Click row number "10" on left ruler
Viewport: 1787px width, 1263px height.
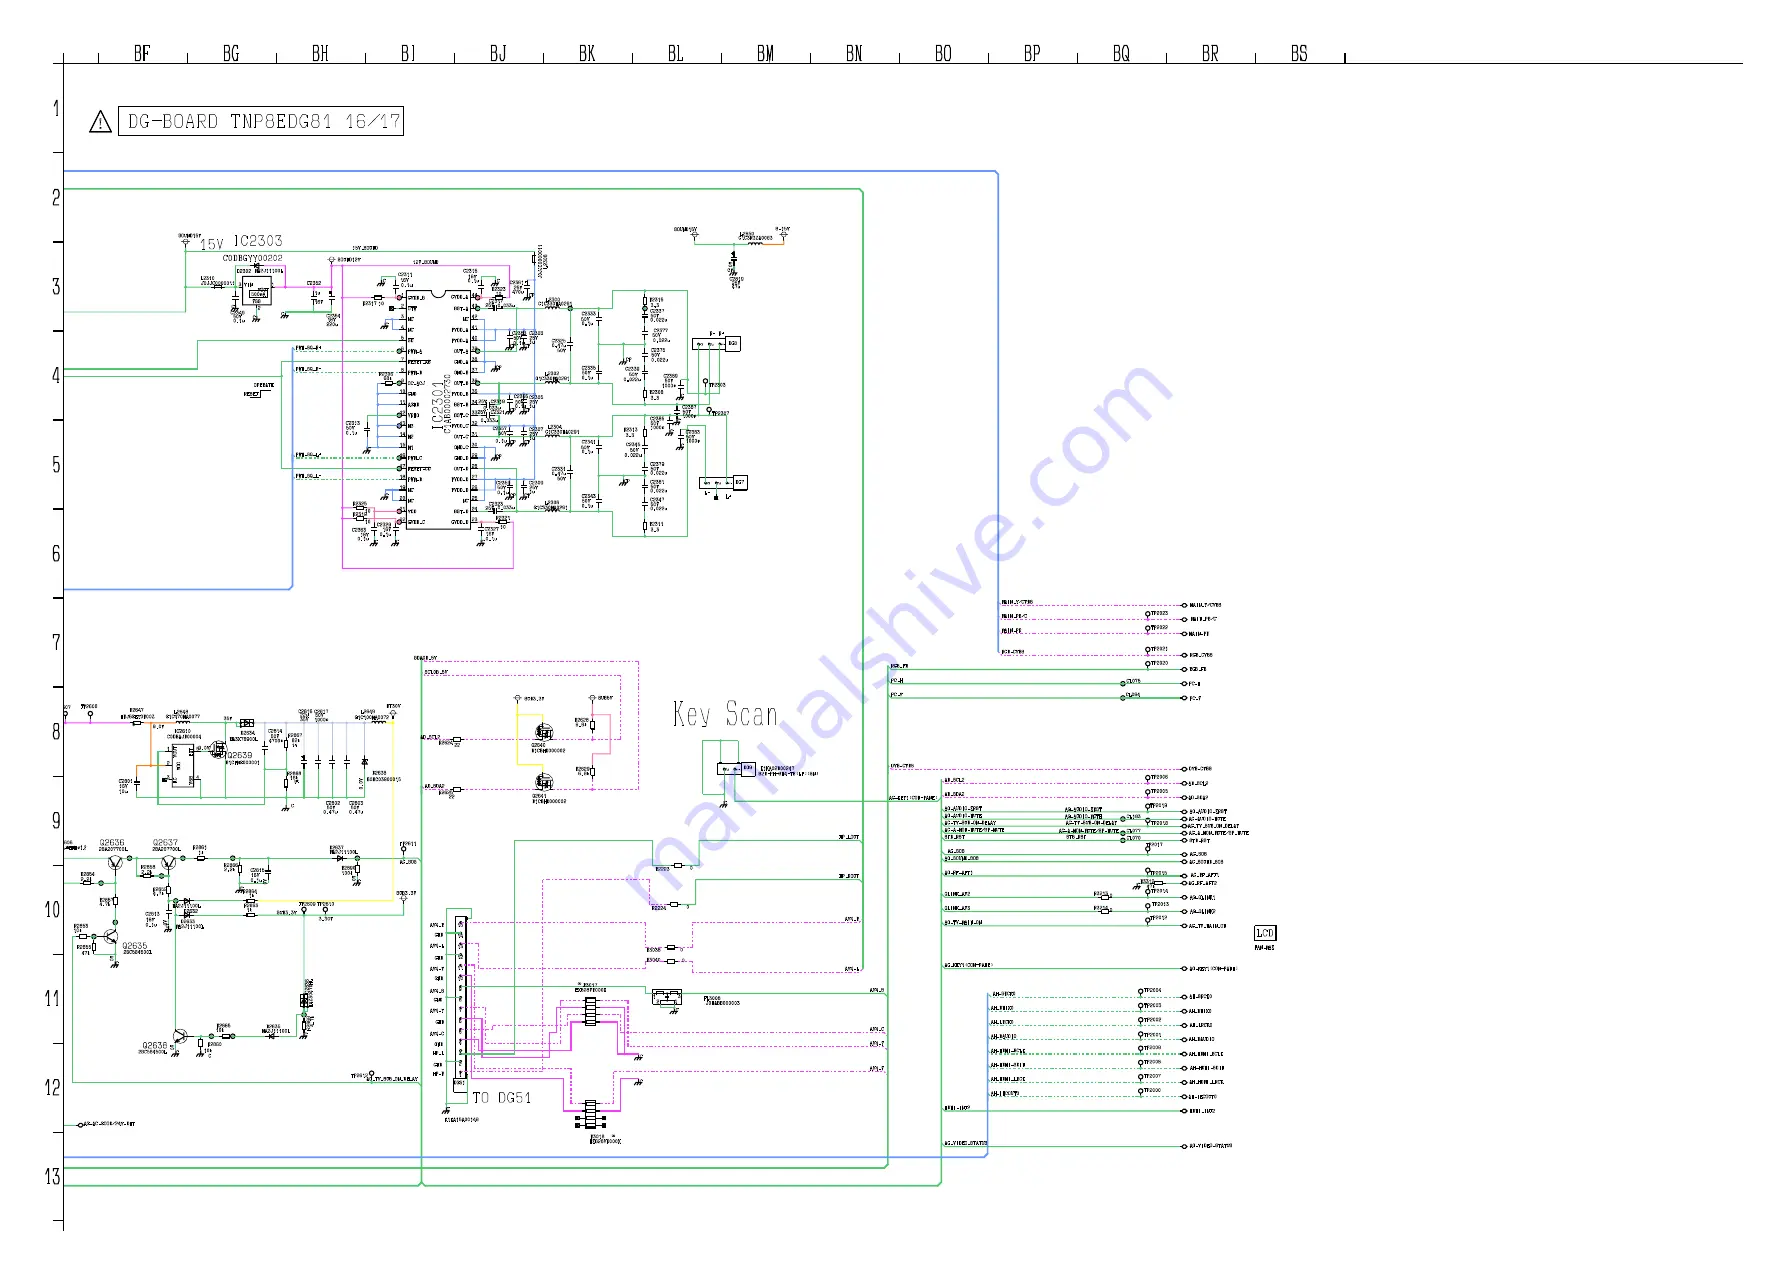(52, 910)
